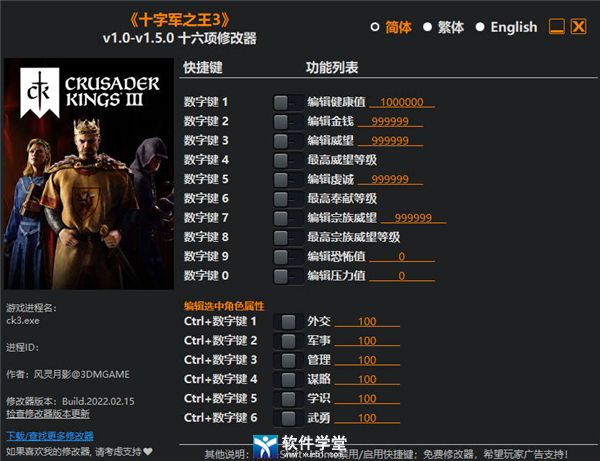The width and height of the screenshot is (600, 461).
Task: Focus the 军事 value field
Action: click(367, 340)
